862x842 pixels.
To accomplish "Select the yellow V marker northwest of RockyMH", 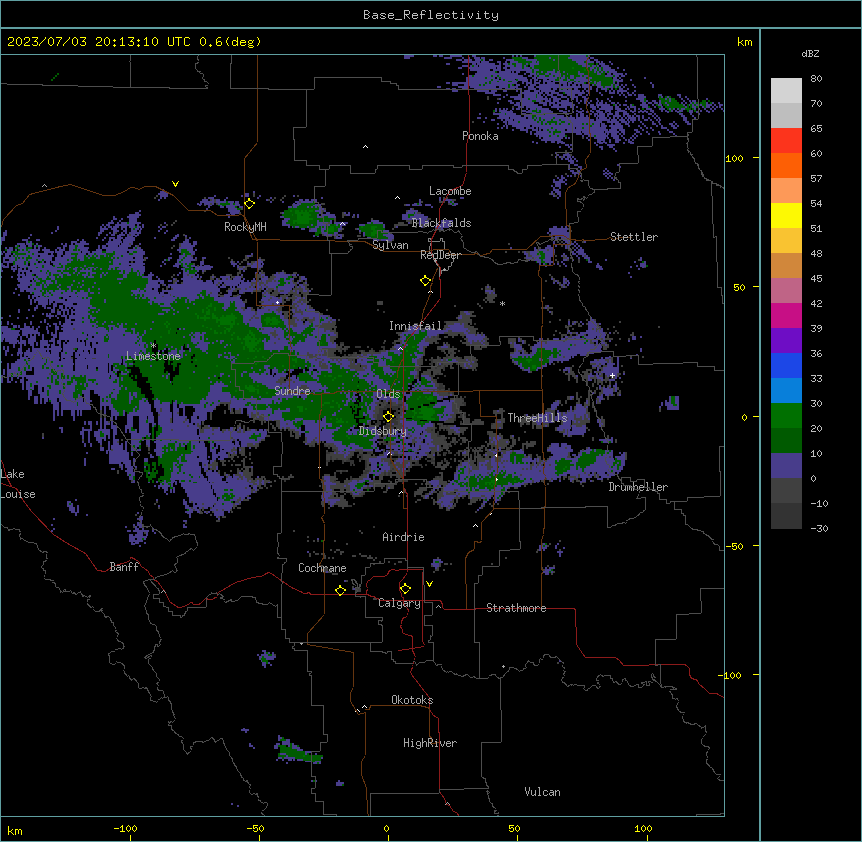I will 175,184.
